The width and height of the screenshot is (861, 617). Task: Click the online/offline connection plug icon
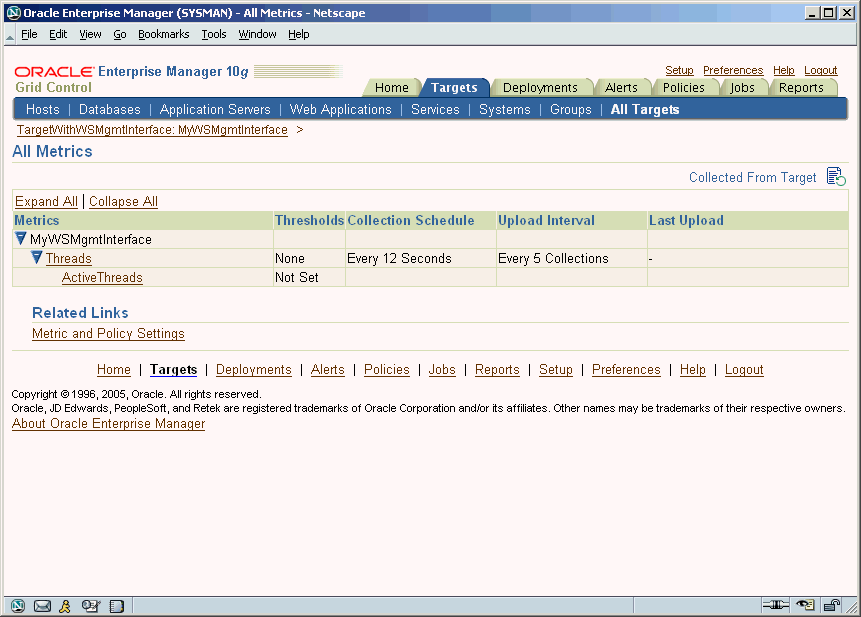click(x=775, y=605)
